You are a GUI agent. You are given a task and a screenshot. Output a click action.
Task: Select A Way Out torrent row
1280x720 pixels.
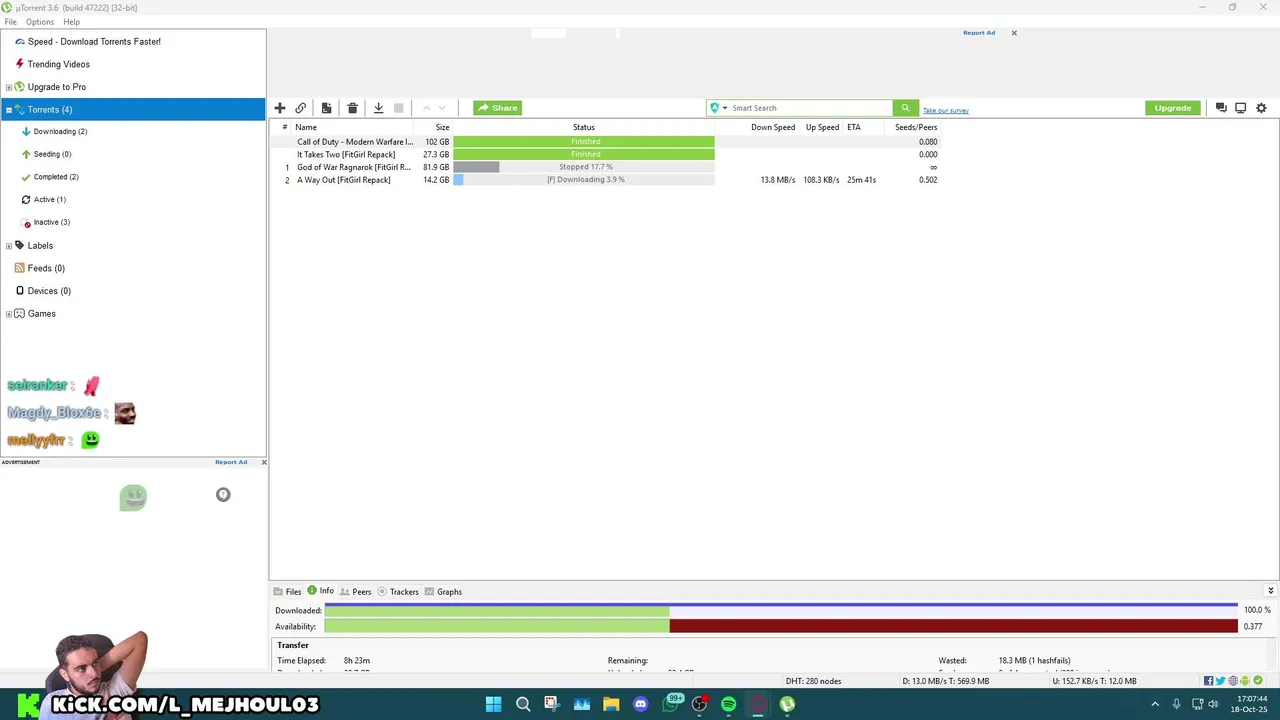tap(605, 180)
